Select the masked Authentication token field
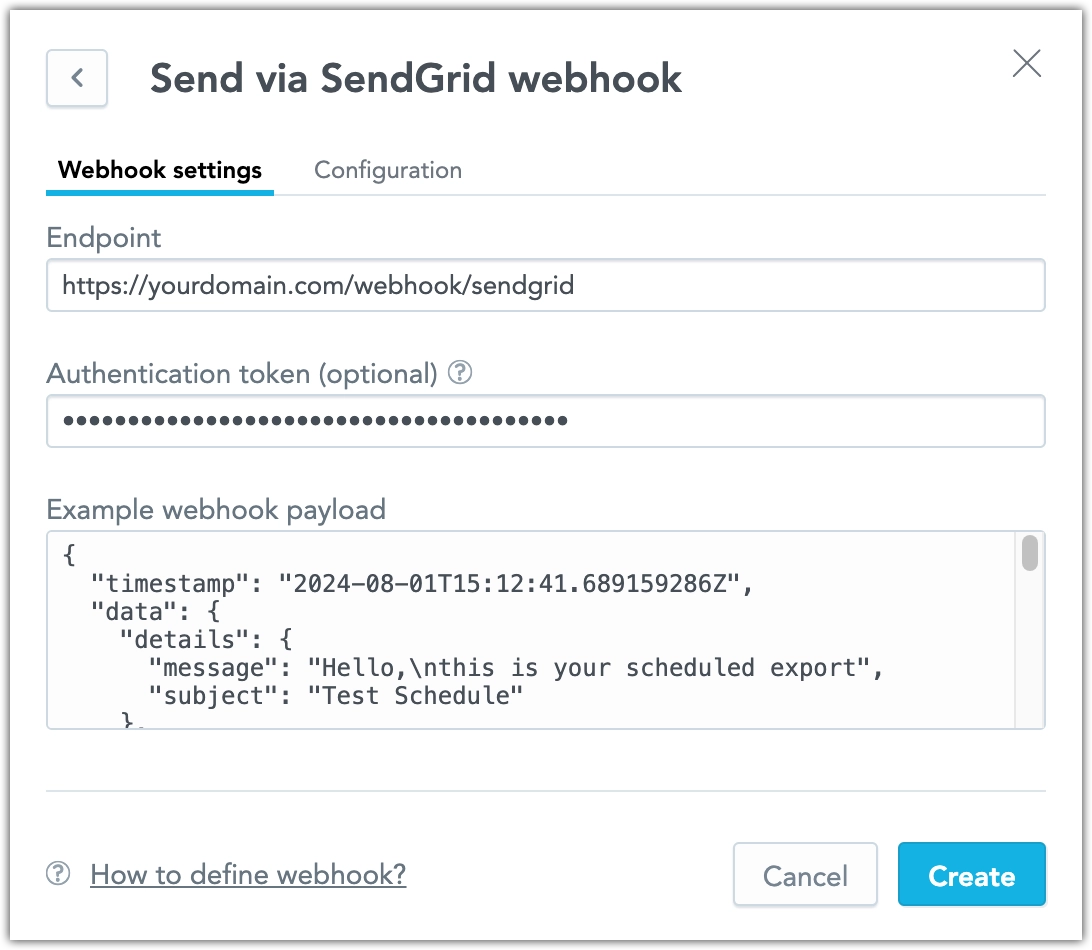This screenshot has height=950, width=1092. pos(546,421)
